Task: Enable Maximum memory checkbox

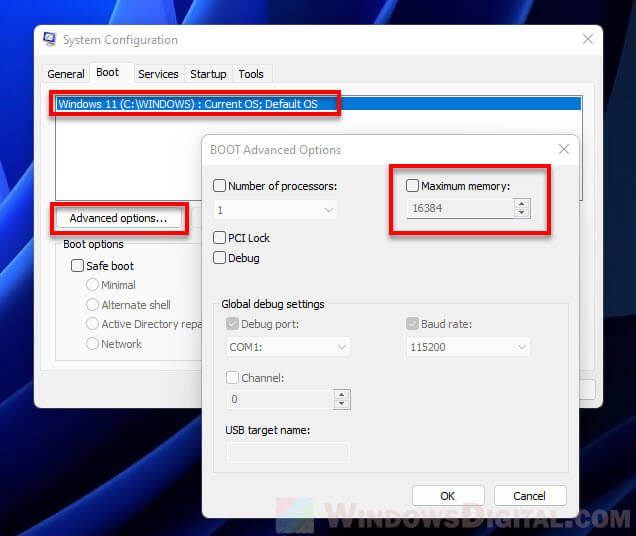Action: point(412,185)
